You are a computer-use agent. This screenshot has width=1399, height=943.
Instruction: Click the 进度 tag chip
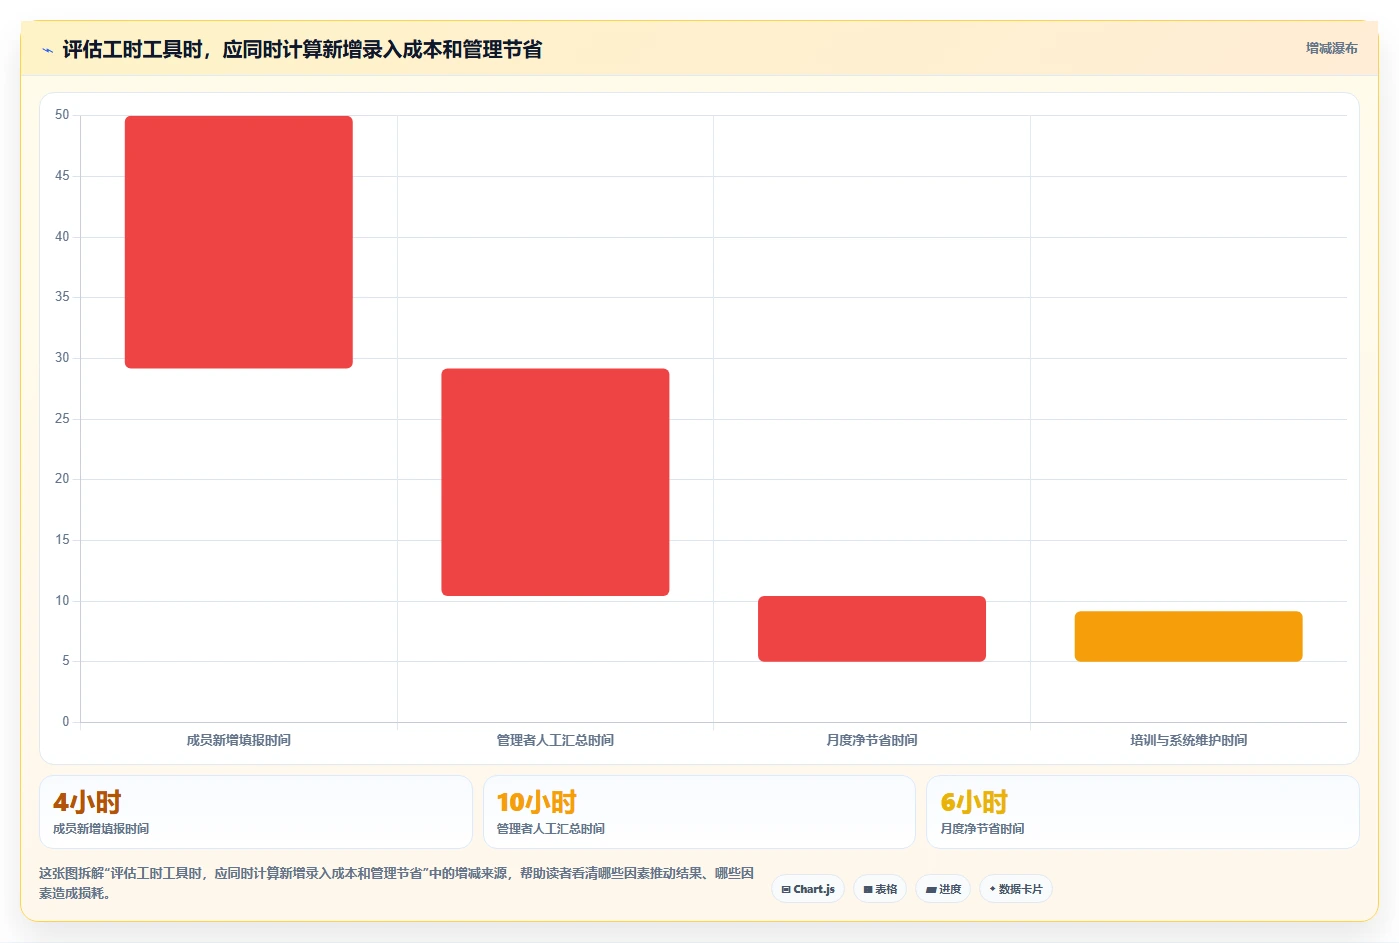point(943,889)
